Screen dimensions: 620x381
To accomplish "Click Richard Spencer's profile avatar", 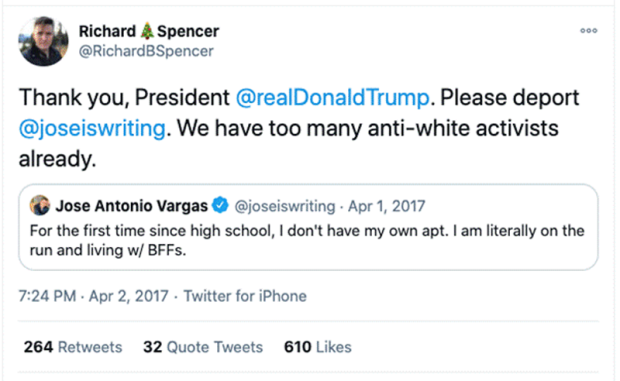I will tap(43, 41).
